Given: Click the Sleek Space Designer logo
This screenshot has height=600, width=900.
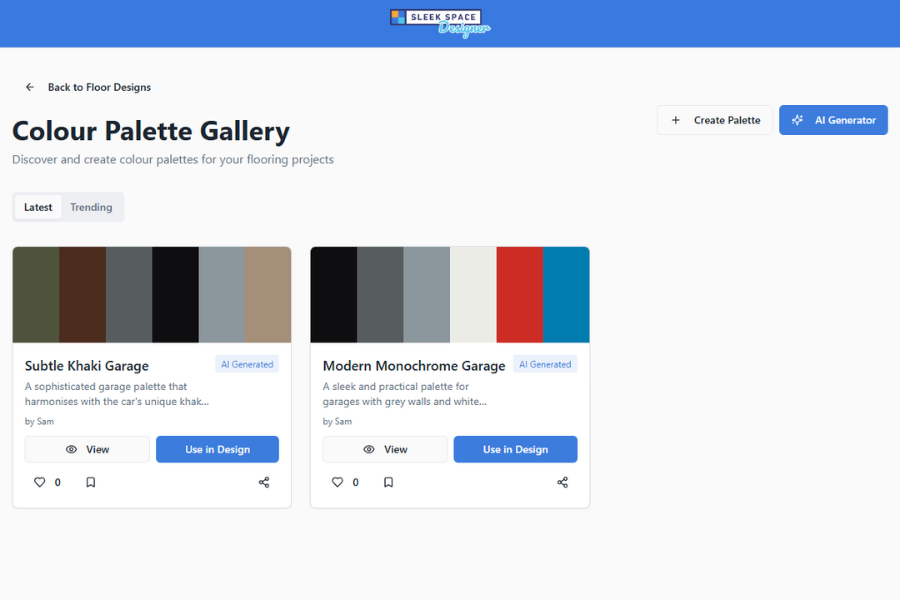Looking at the screenshot, I should [x=440, y=23].
